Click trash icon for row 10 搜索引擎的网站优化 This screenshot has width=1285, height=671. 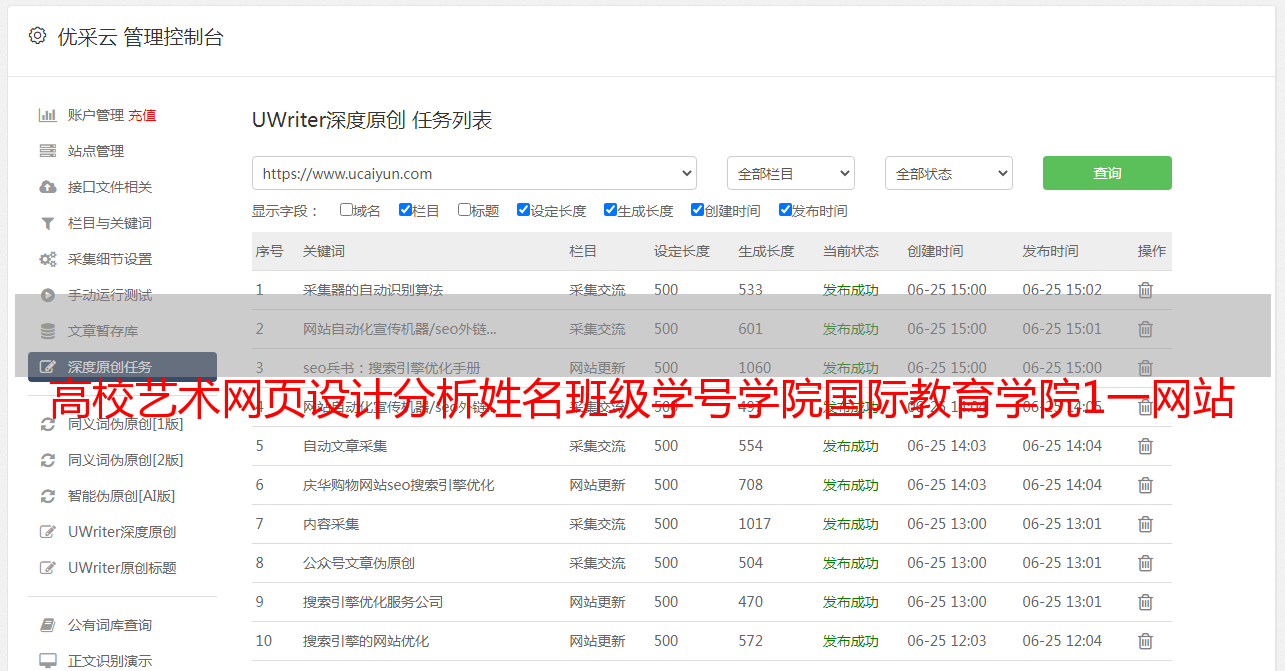(1145, 641)
